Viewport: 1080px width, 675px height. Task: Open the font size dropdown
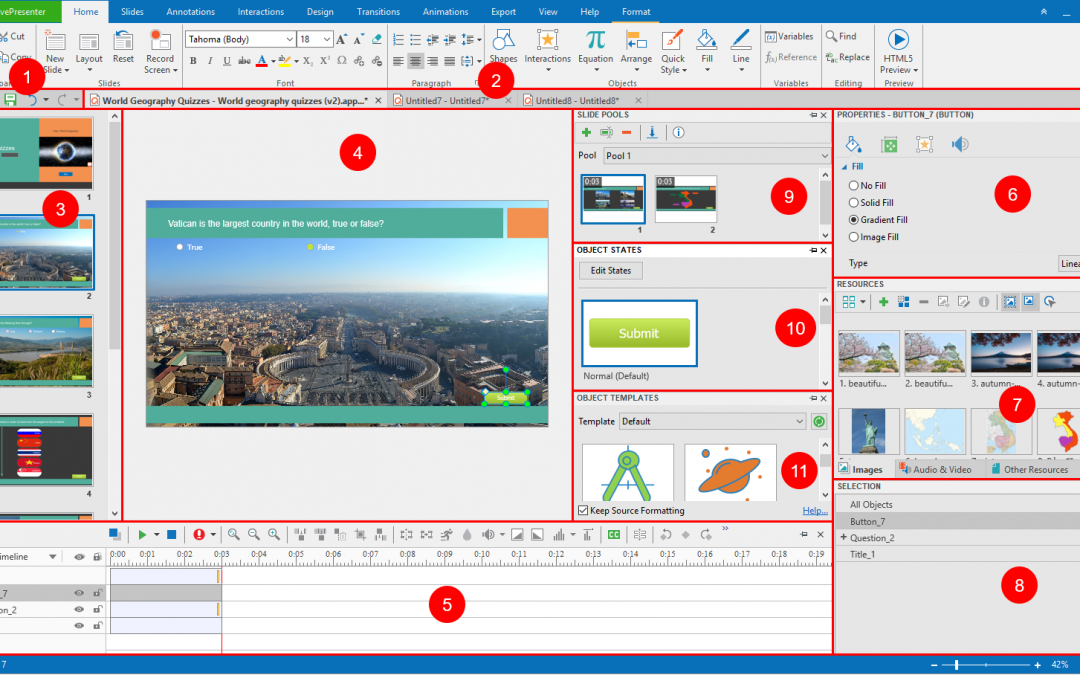tap(326, 39)
